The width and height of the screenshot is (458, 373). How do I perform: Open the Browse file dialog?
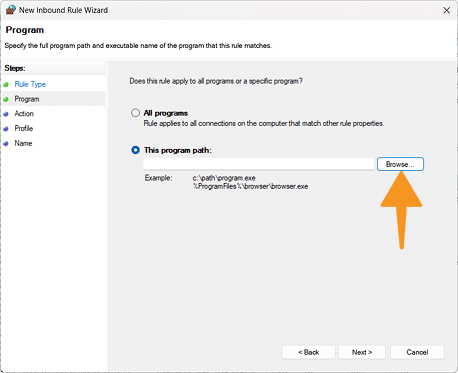pyautogui.click(x=400, y=164)
